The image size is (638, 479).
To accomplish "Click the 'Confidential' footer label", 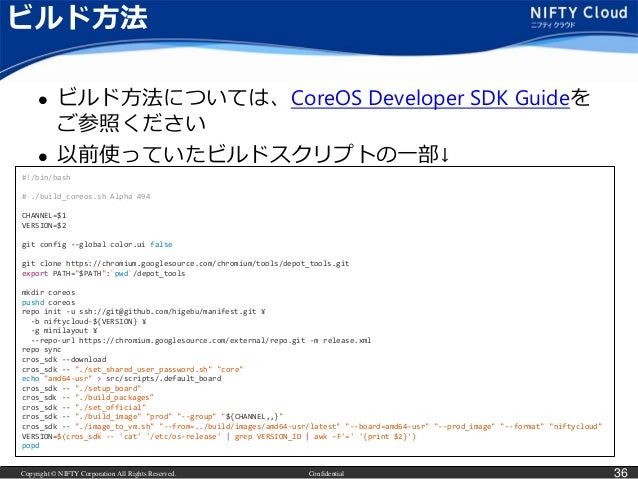I will tap(326, 474).
